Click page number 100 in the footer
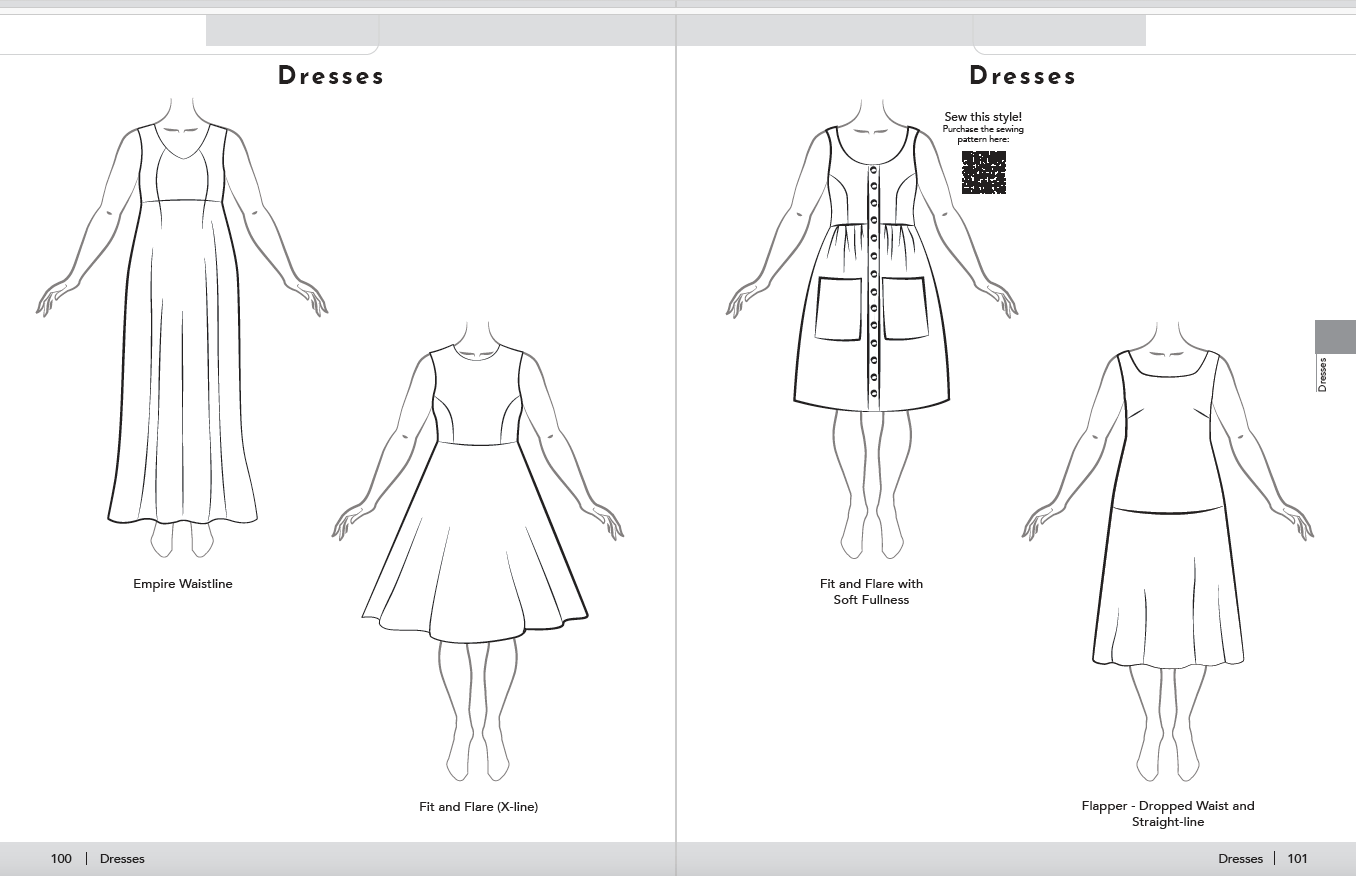Viewport: 1356px width, 876px height. [61, 859]
